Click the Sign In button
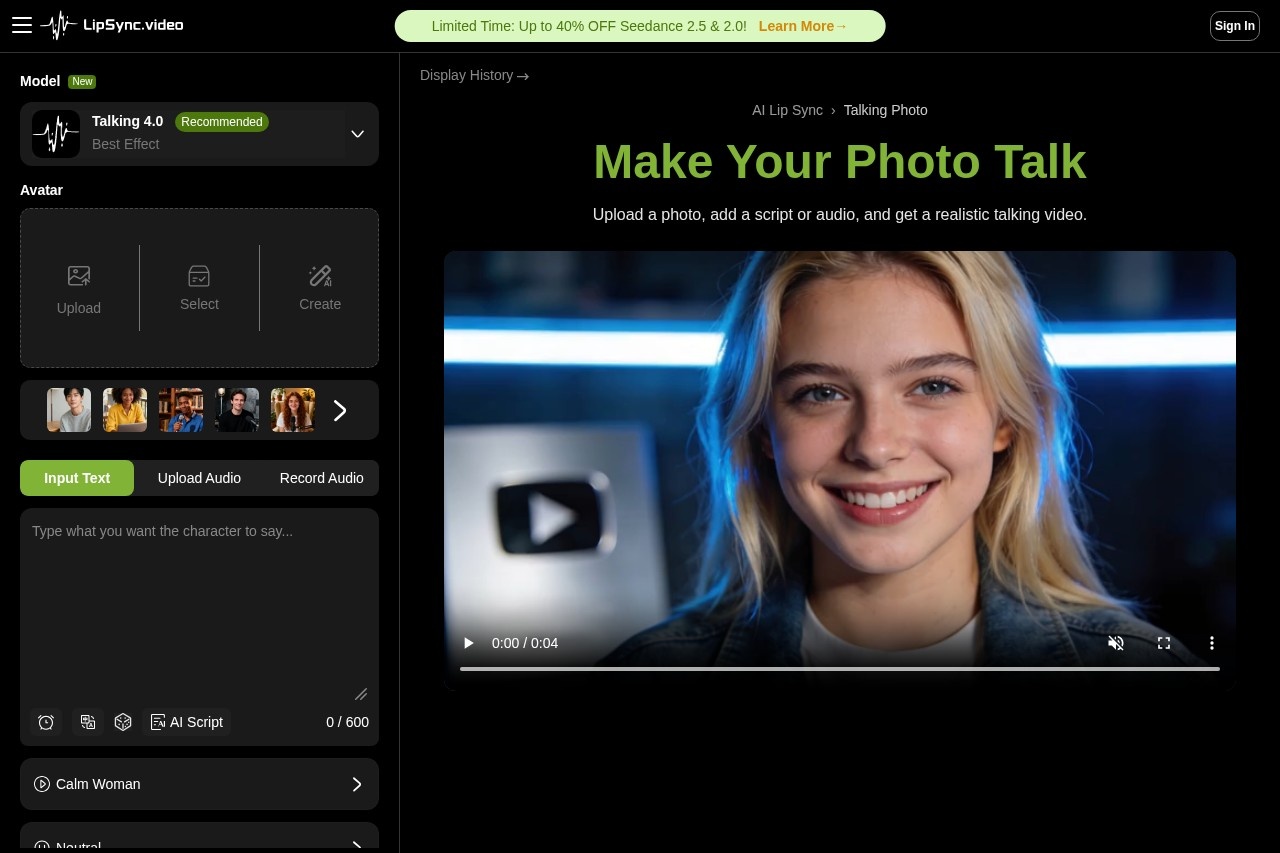Image resolution: width=1280 pixels, height=853 pixels. point(1235,26)
